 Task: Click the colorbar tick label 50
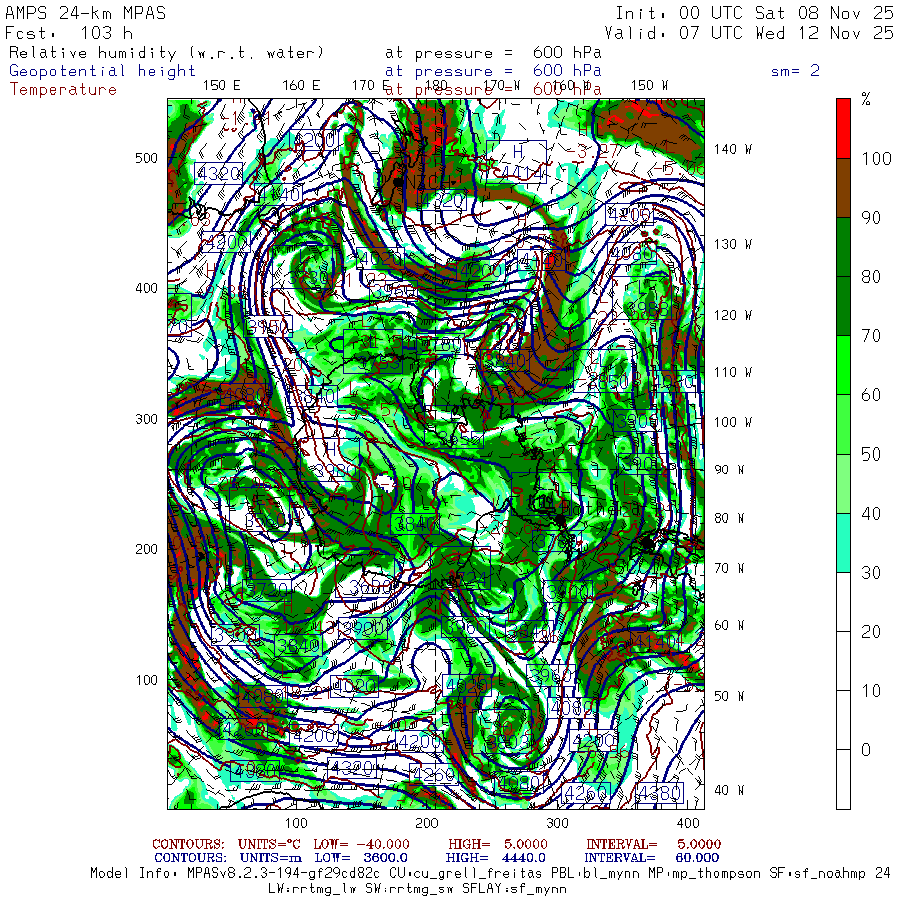pos(871,454)
